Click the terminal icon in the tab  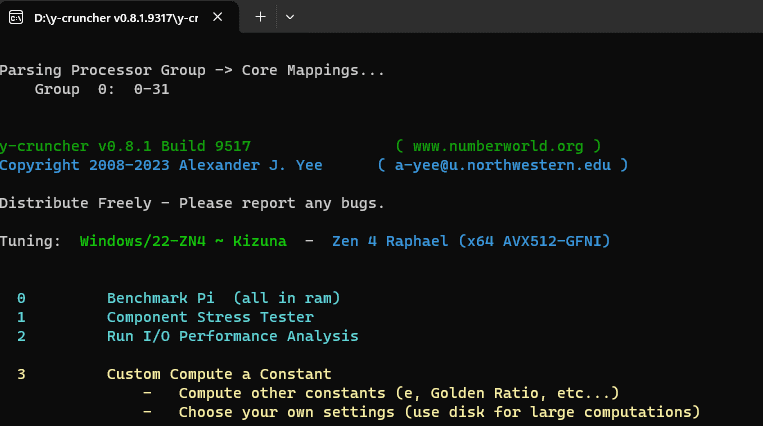pyautogui.click(x=16, y=18)
